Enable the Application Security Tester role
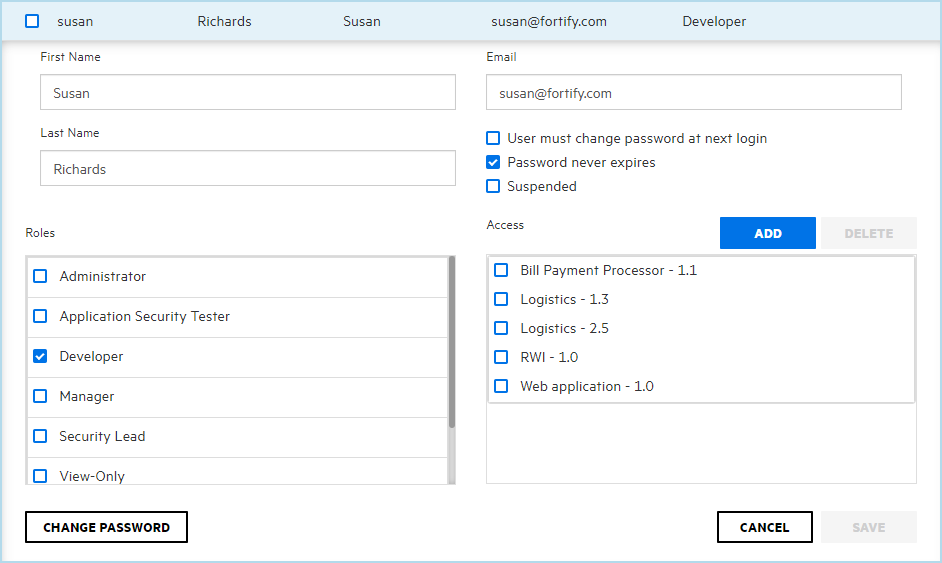This screenshot has width=942, height=563. (40, 317)
